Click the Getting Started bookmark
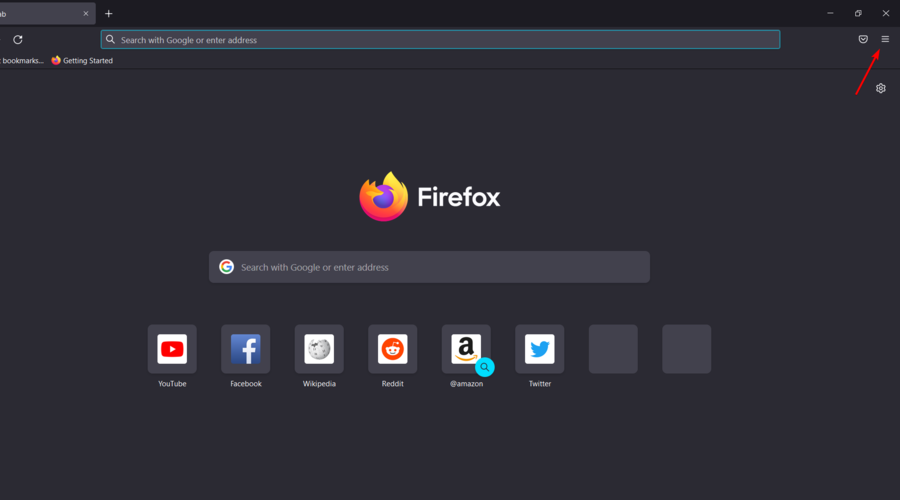The width and height of the screenshot is (900, 500). 82,60
